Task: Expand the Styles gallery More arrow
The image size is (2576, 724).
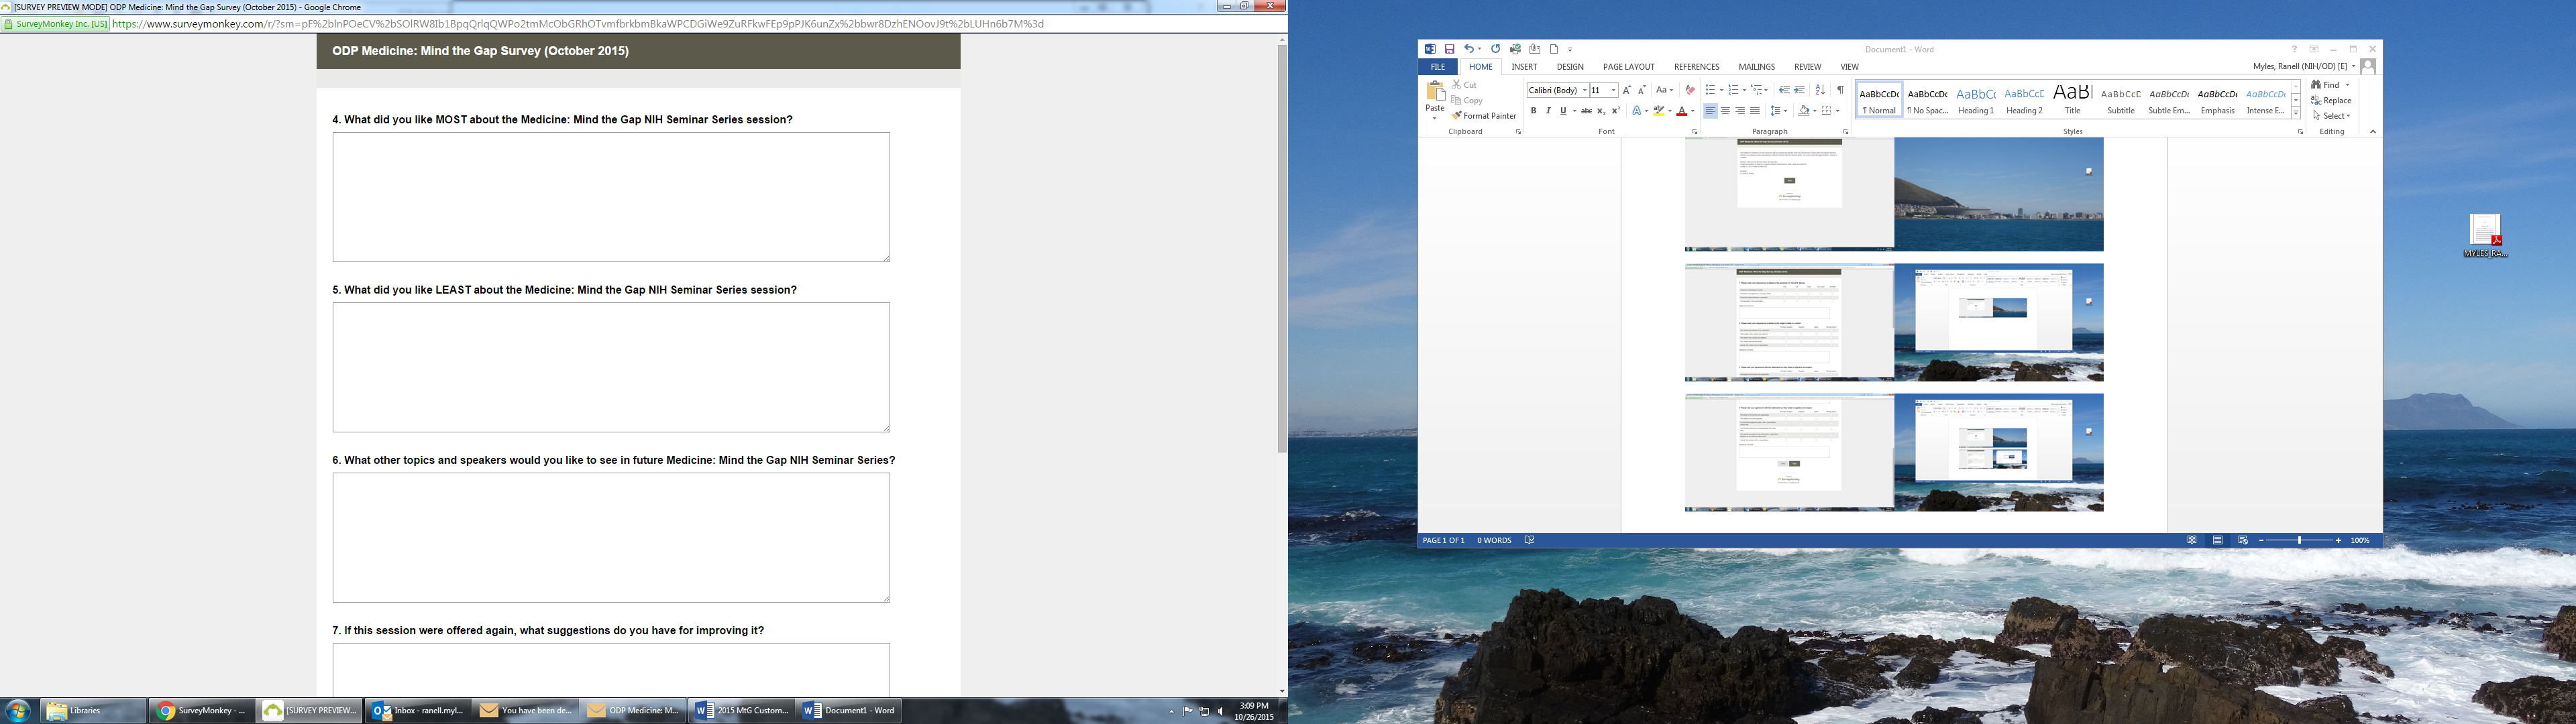Action: click(x=2296, y=114)
